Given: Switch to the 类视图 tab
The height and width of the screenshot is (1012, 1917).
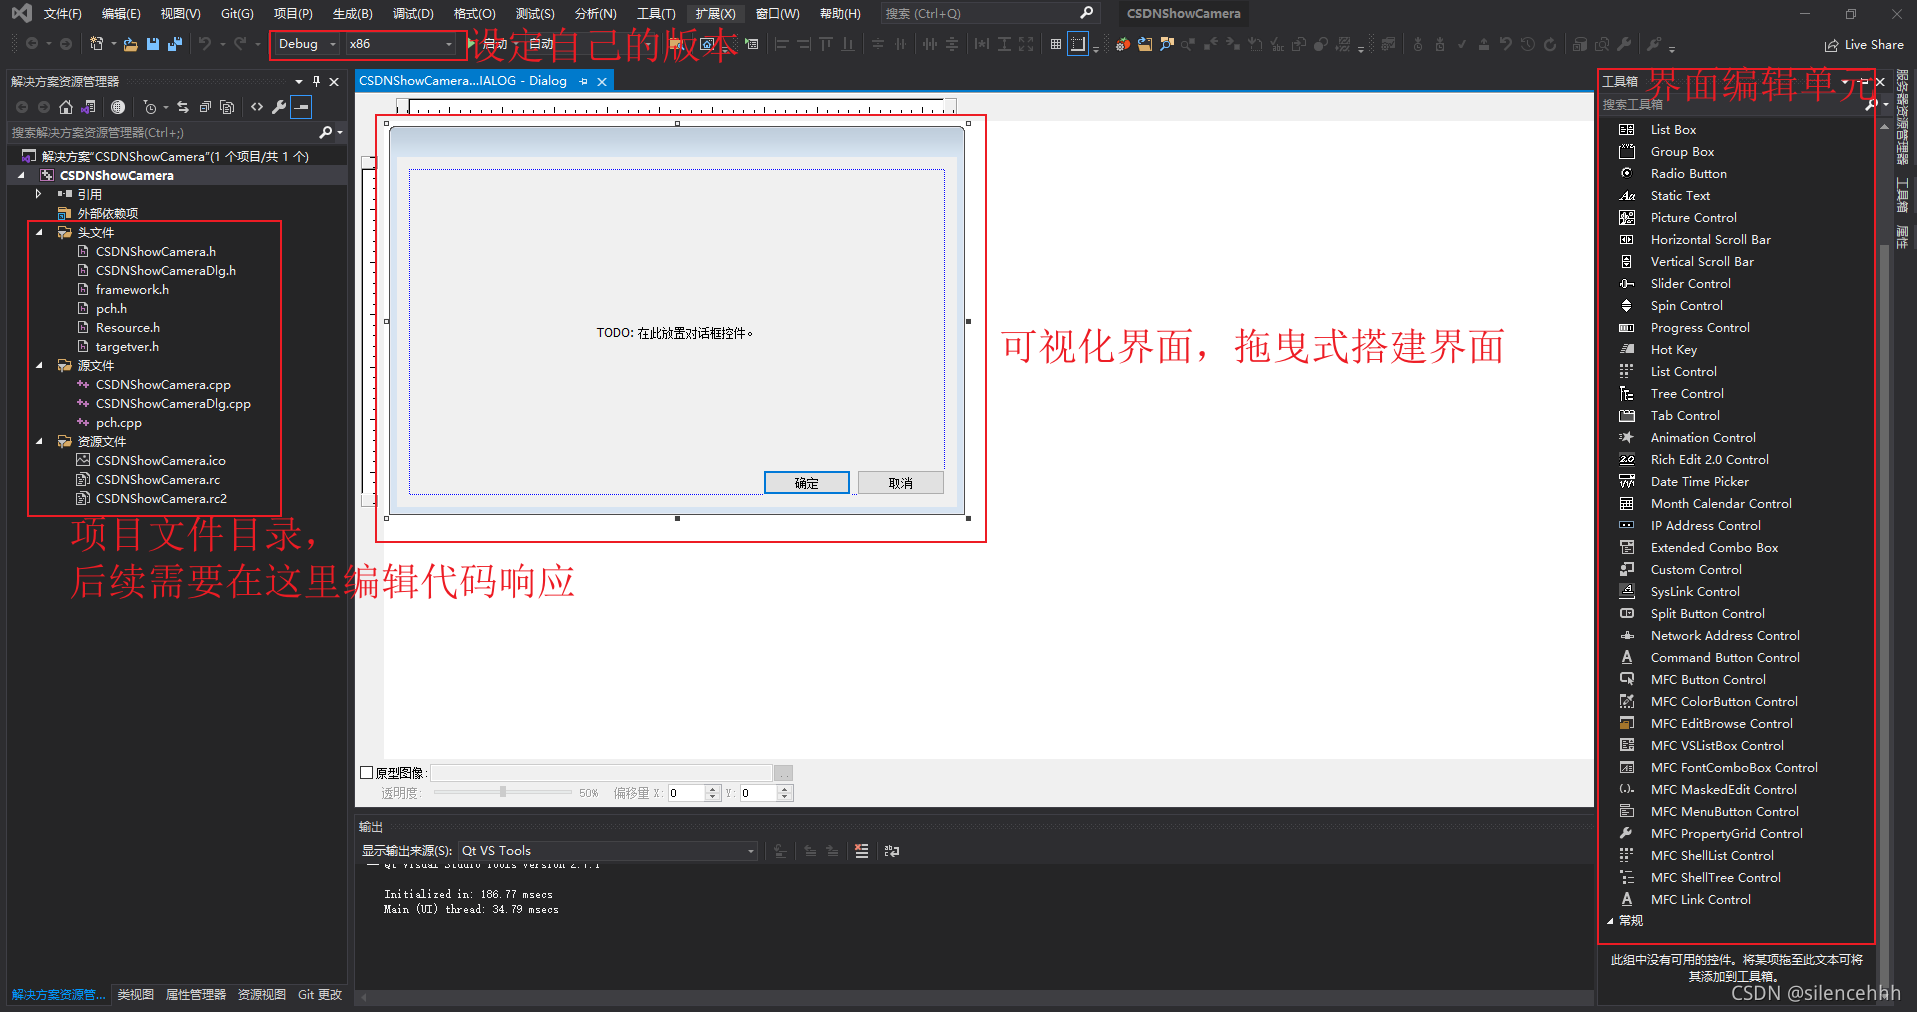Looking at the screenshot, I should coord(135,994).
